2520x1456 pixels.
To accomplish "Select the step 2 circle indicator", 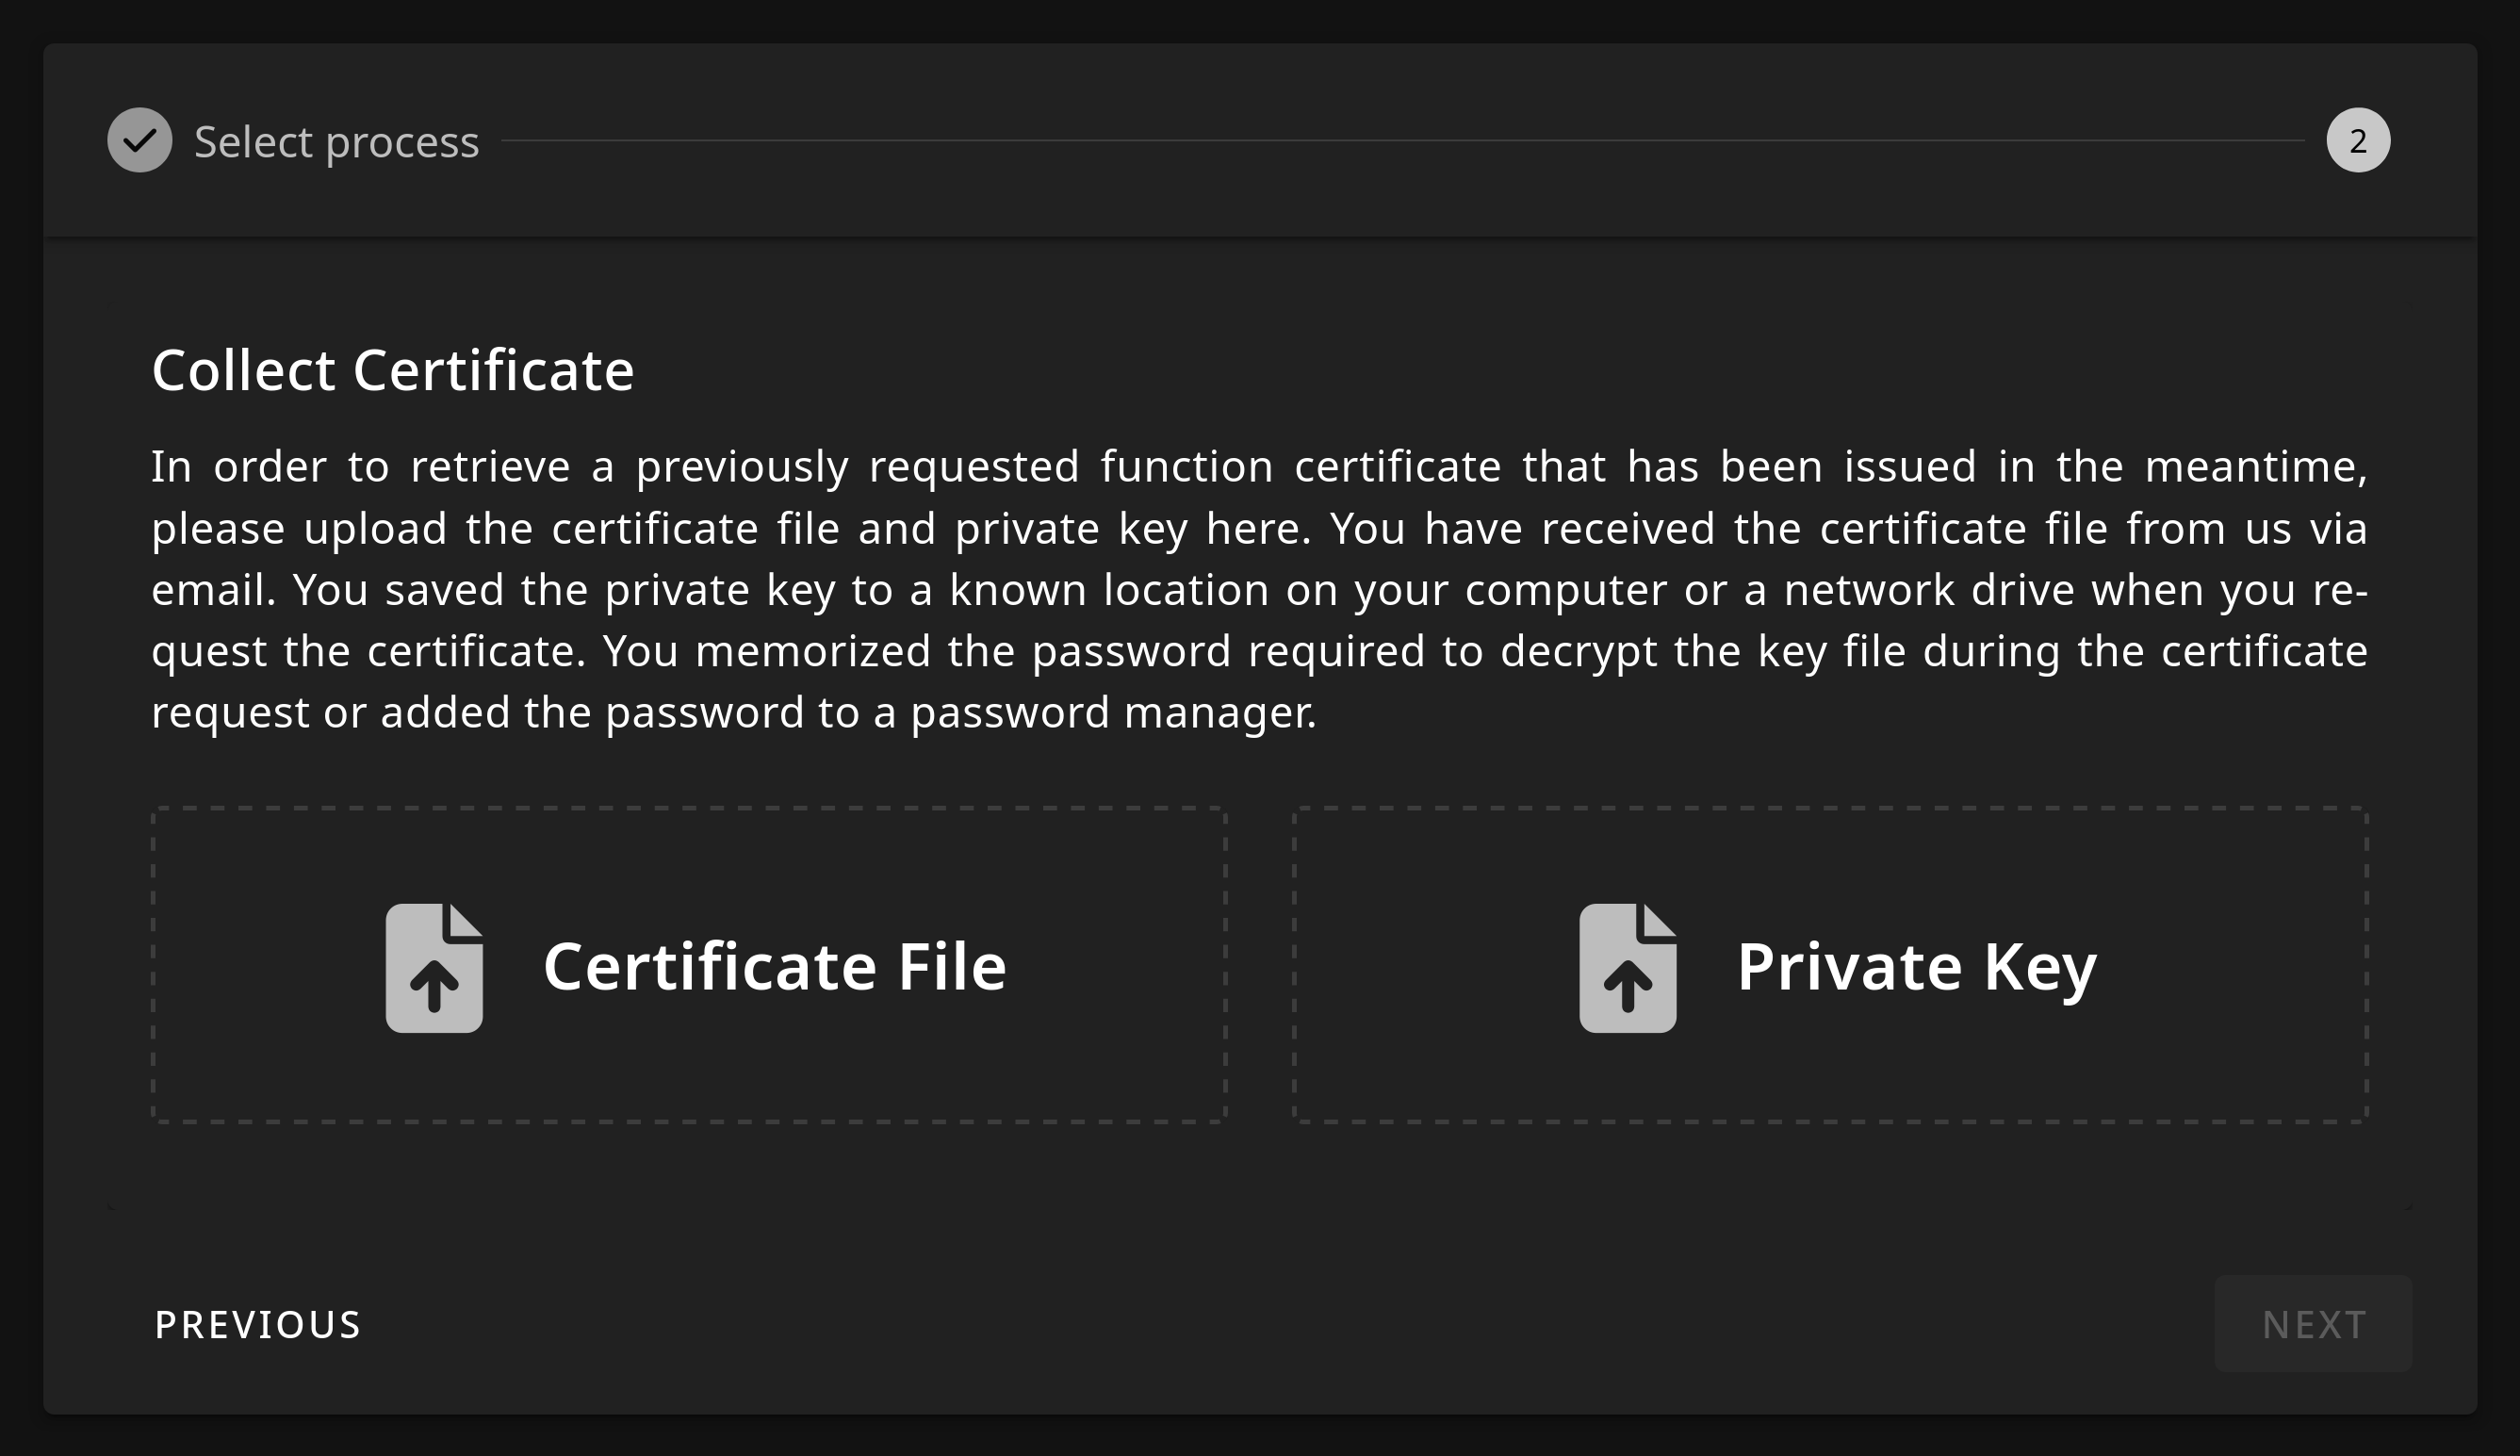I will [2358, 140].
